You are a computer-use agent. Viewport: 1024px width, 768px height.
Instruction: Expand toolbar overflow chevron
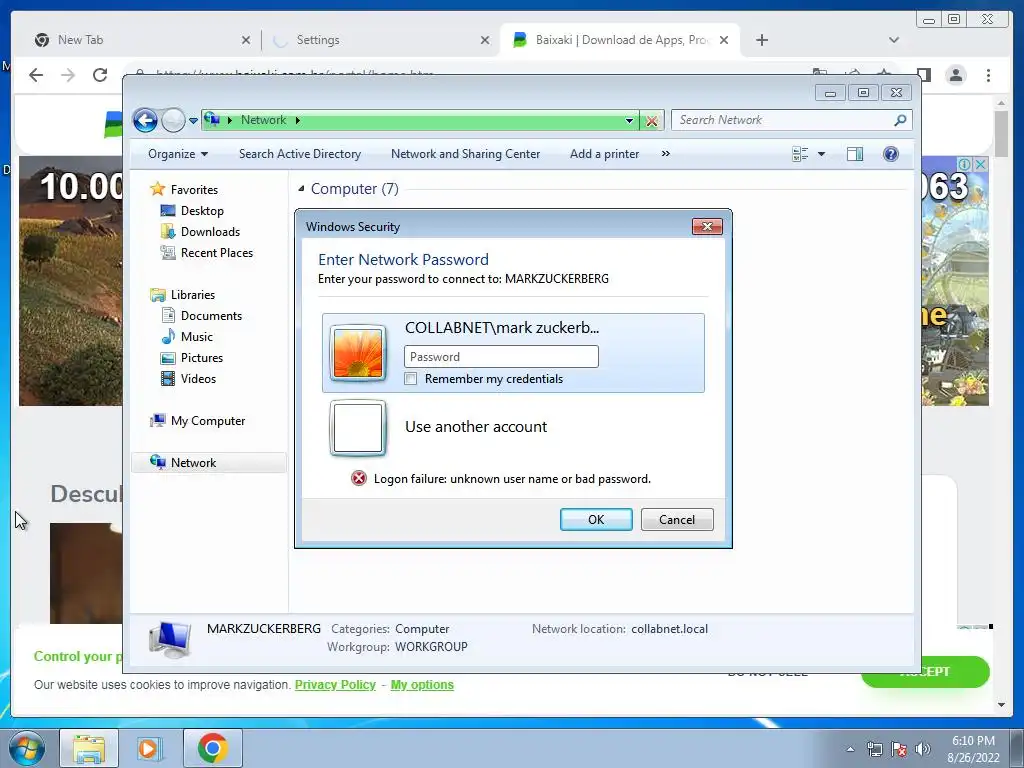665,154
